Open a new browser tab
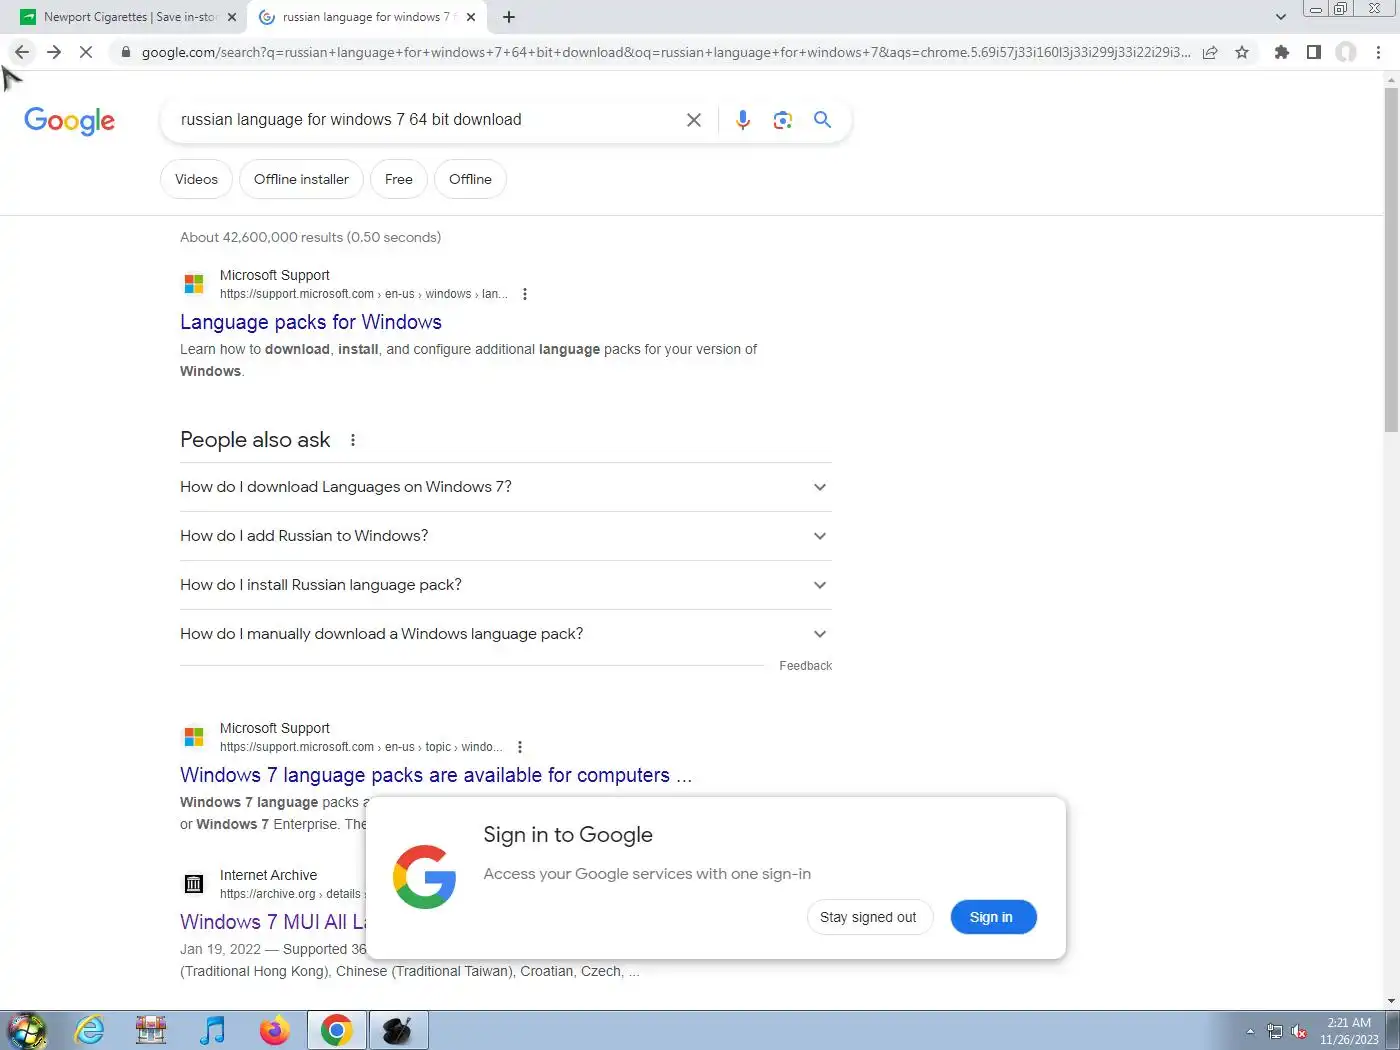Viewport: 1400px width, 1050px height. point(509,17)
